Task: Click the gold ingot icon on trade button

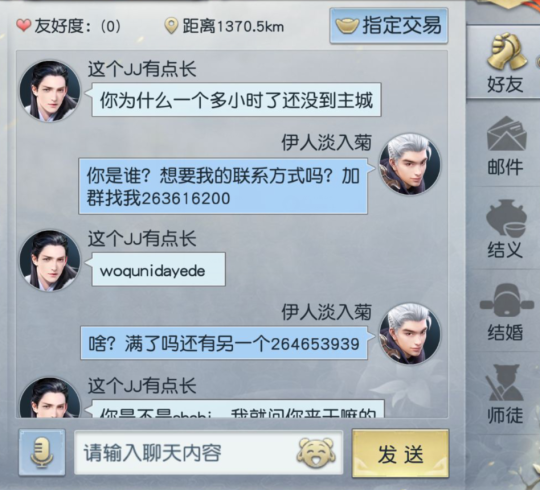Action: (347, 25)
